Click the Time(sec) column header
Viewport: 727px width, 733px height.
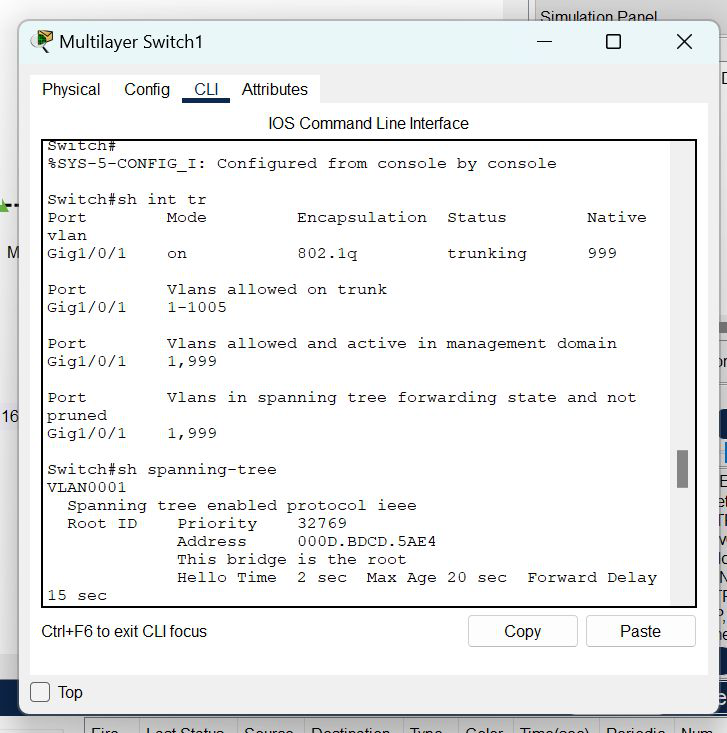point(551,727)
